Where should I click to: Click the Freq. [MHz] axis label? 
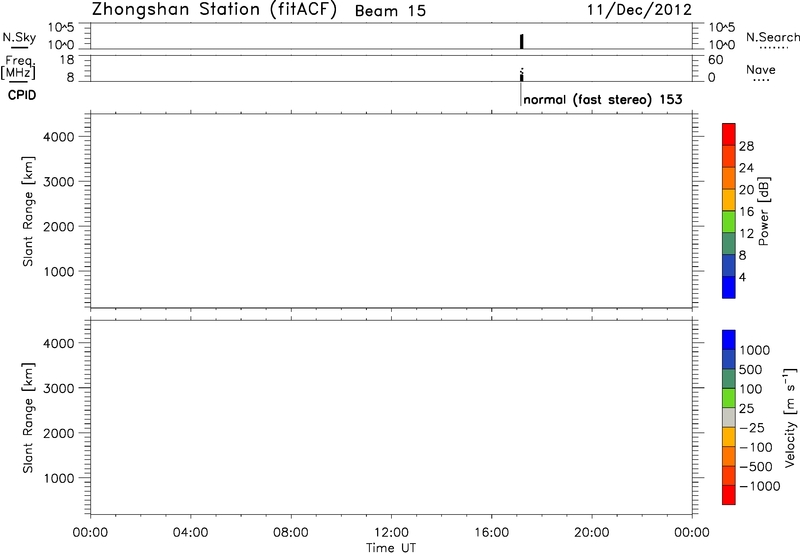pyautogui.click(x=19, y=67)
